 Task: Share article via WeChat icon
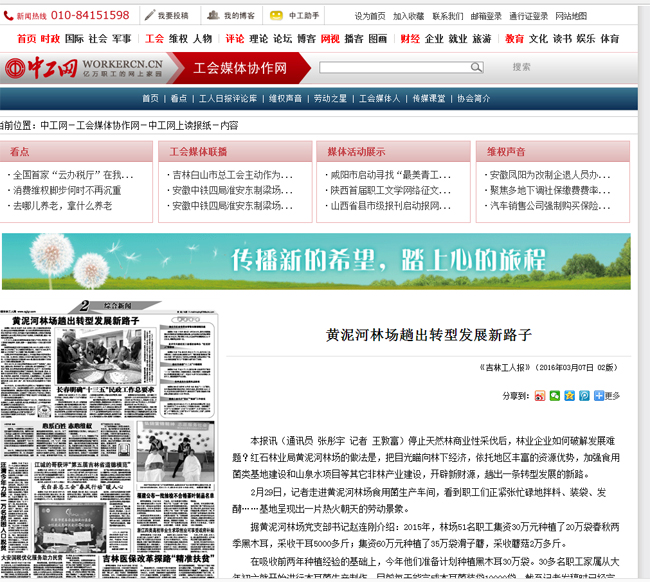coord(554,395)
